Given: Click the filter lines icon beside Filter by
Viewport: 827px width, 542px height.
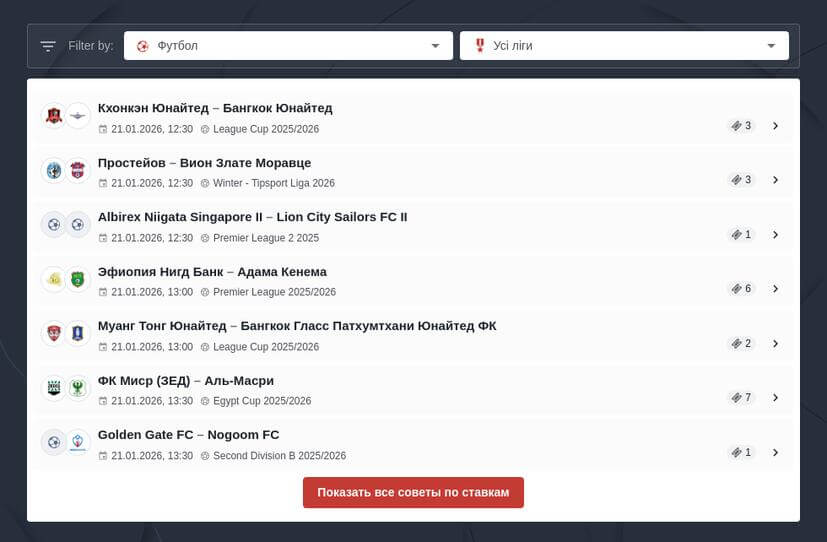Looking at the screenshot, I should [48, 46].
